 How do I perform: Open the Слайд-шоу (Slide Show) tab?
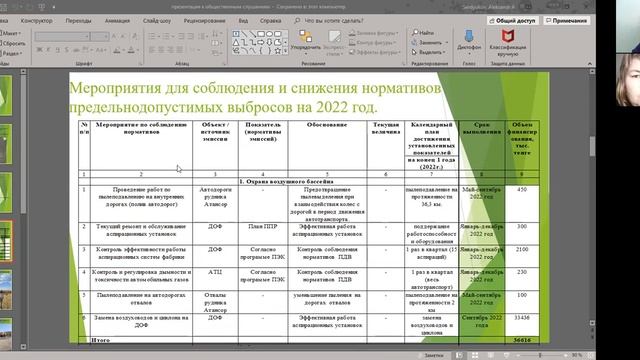(x=157, y=20)
